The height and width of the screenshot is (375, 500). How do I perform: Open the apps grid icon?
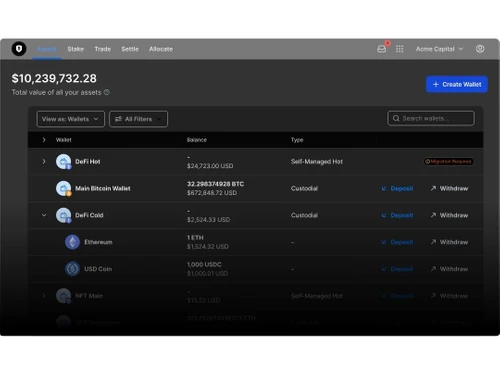pyautogui.click(x=400, y=49)
